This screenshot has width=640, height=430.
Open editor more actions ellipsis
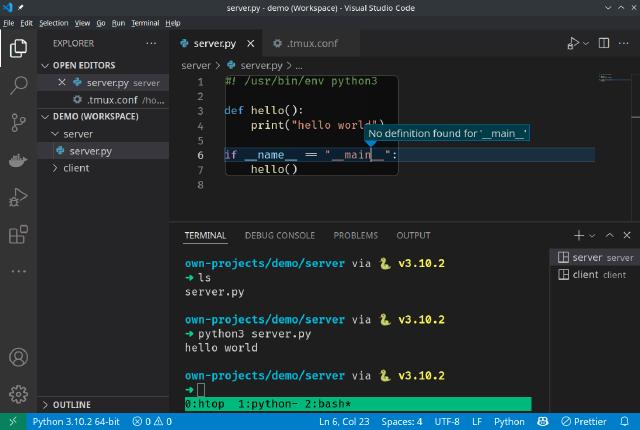pyautogui.click(x=624, y=43)
